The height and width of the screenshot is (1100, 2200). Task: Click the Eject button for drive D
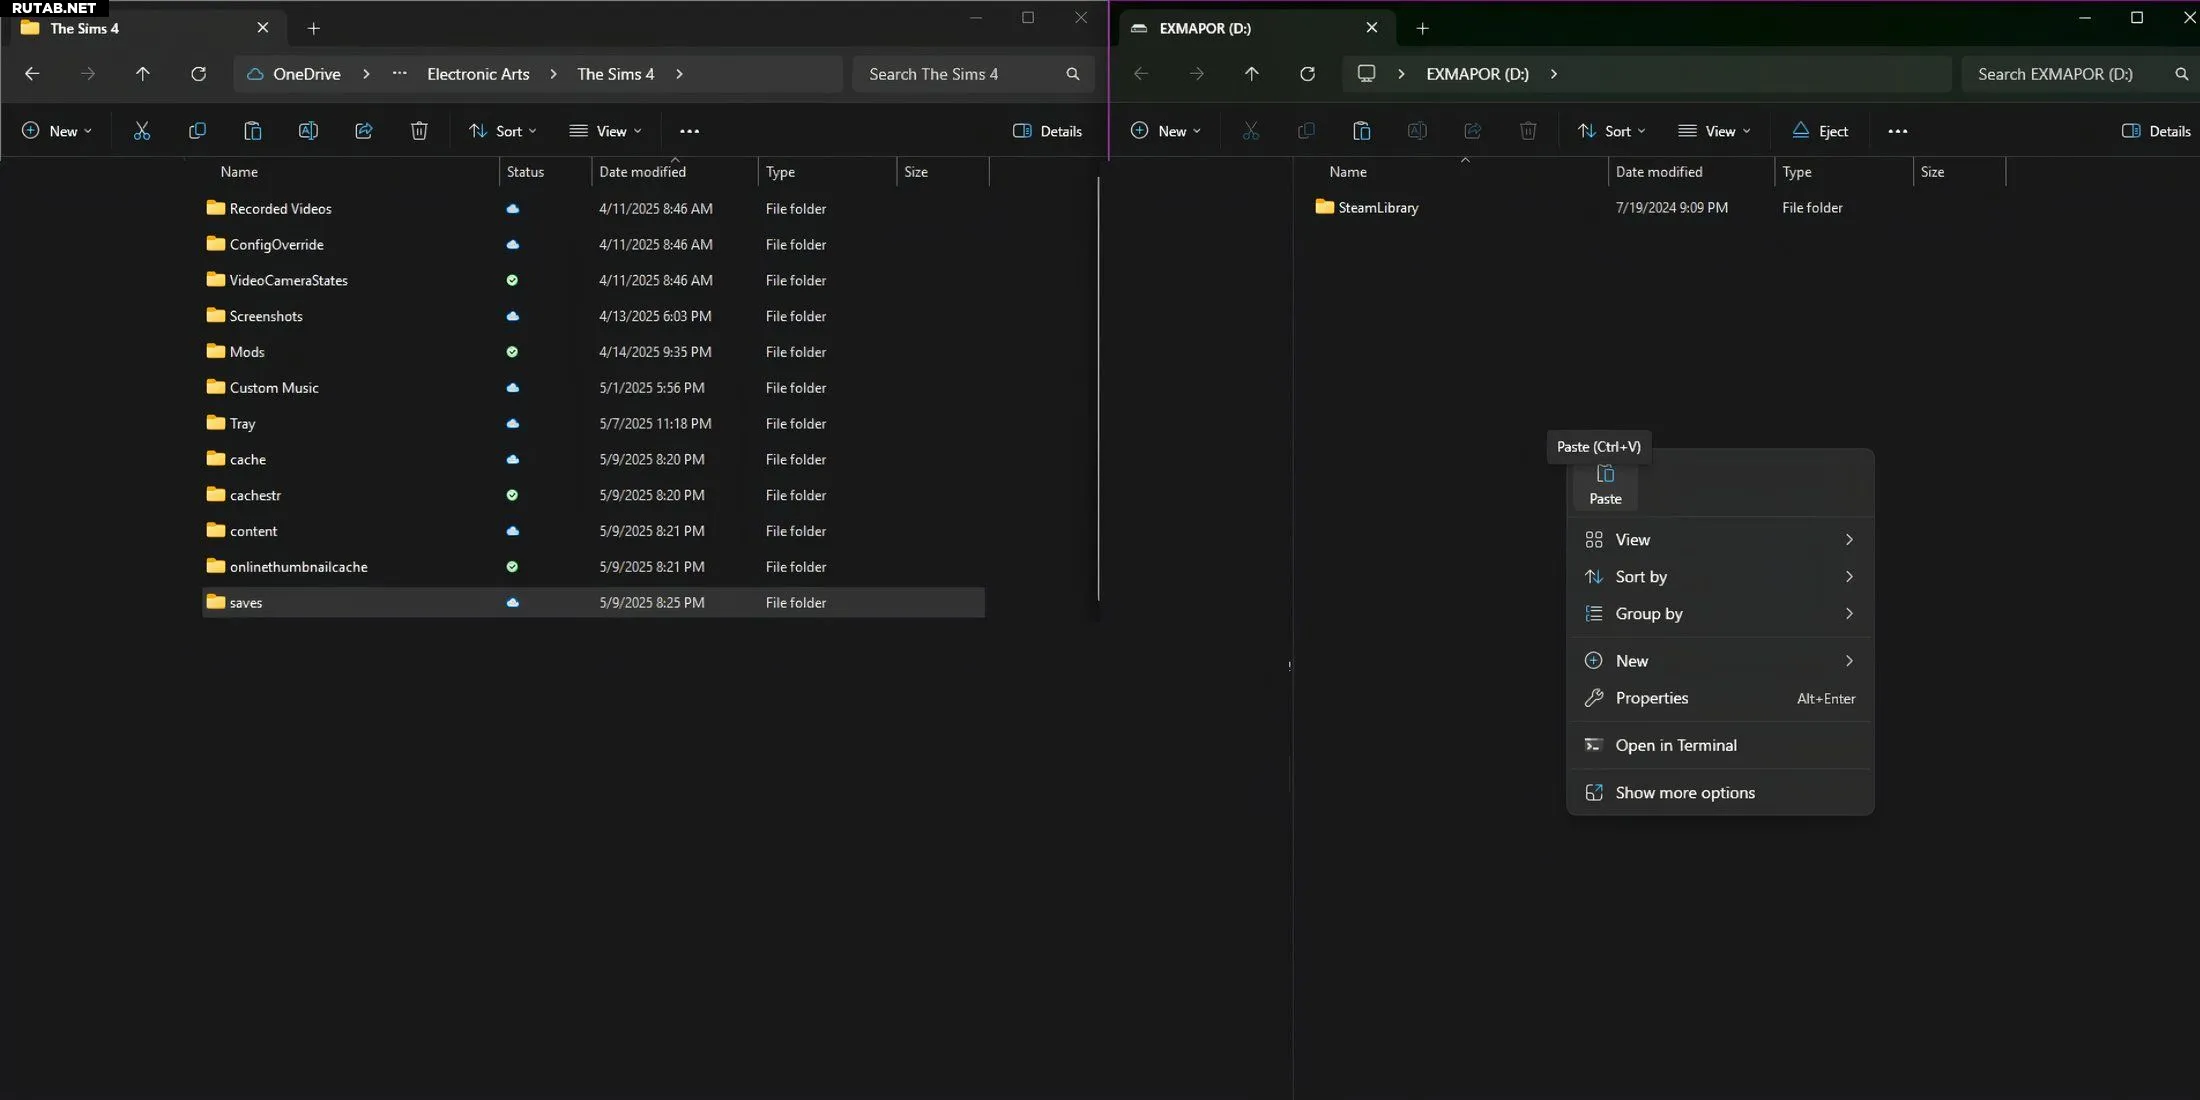[x=1820, y=131]
